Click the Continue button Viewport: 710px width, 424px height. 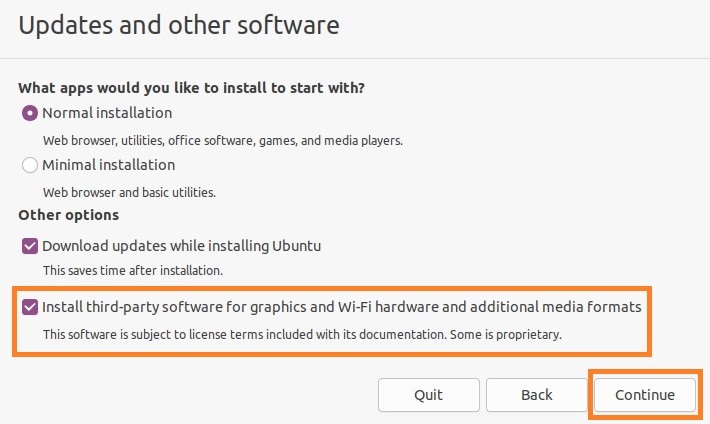click(645, 395)
